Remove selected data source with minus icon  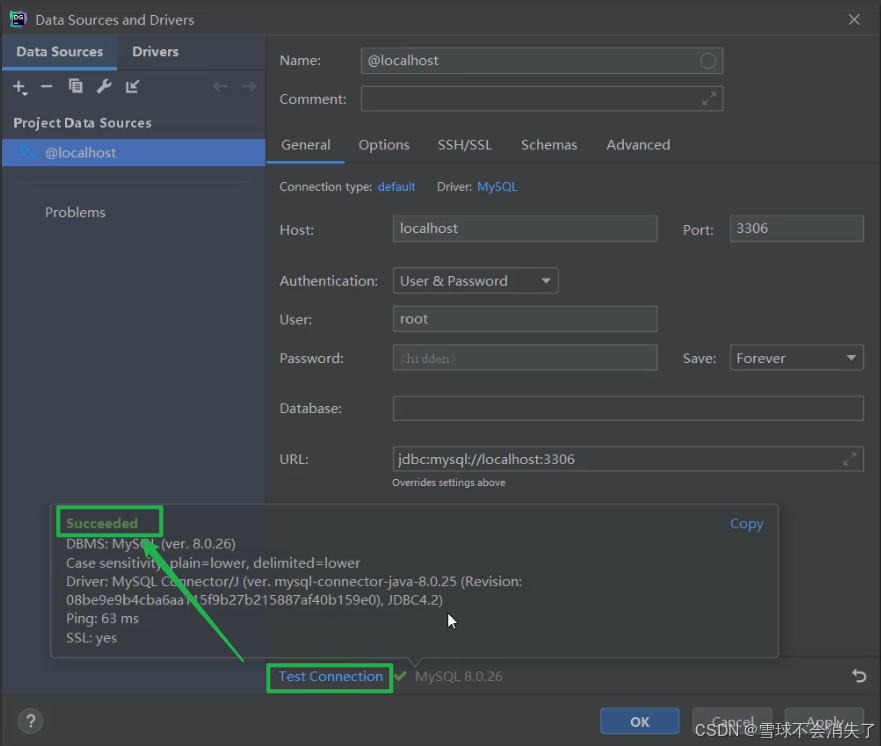pos(47,87)
